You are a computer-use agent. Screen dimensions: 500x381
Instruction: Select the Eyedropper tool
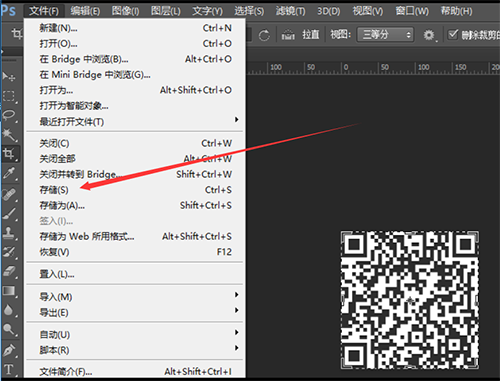click(9, 173)
